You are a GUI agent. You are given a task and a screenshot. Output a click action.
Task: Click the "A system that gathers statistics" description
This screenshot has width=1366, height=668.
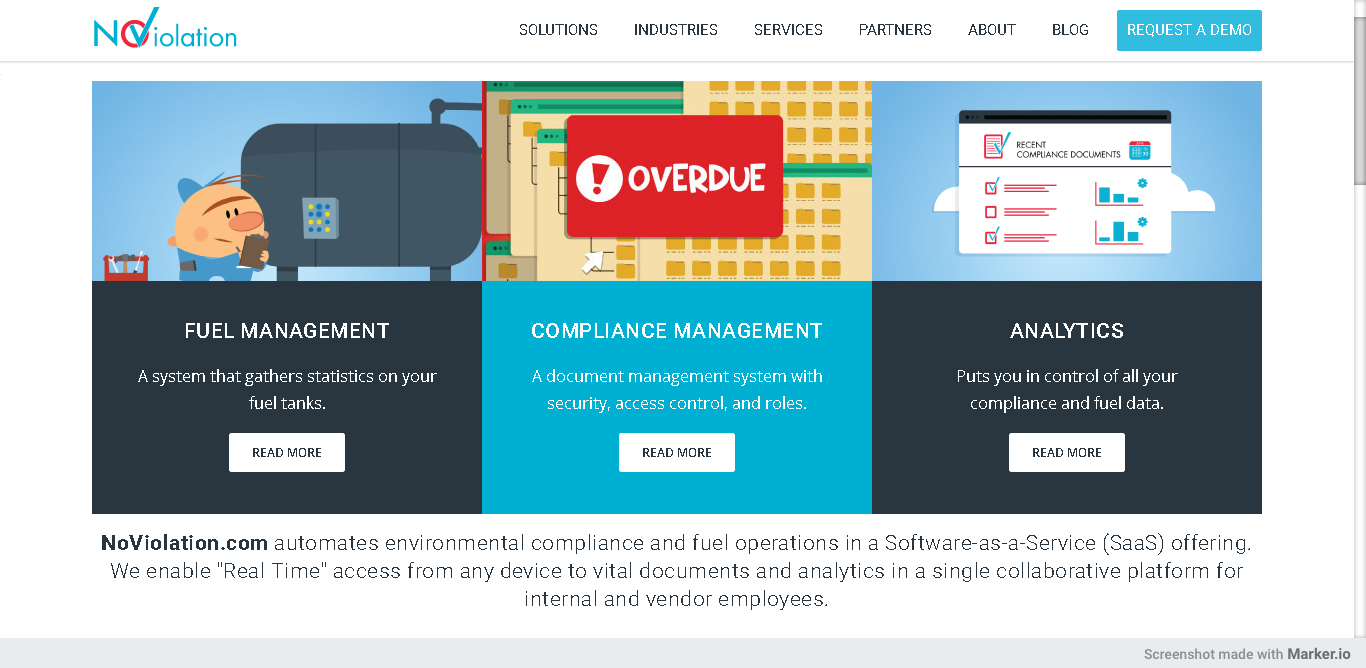coord(287,390)
